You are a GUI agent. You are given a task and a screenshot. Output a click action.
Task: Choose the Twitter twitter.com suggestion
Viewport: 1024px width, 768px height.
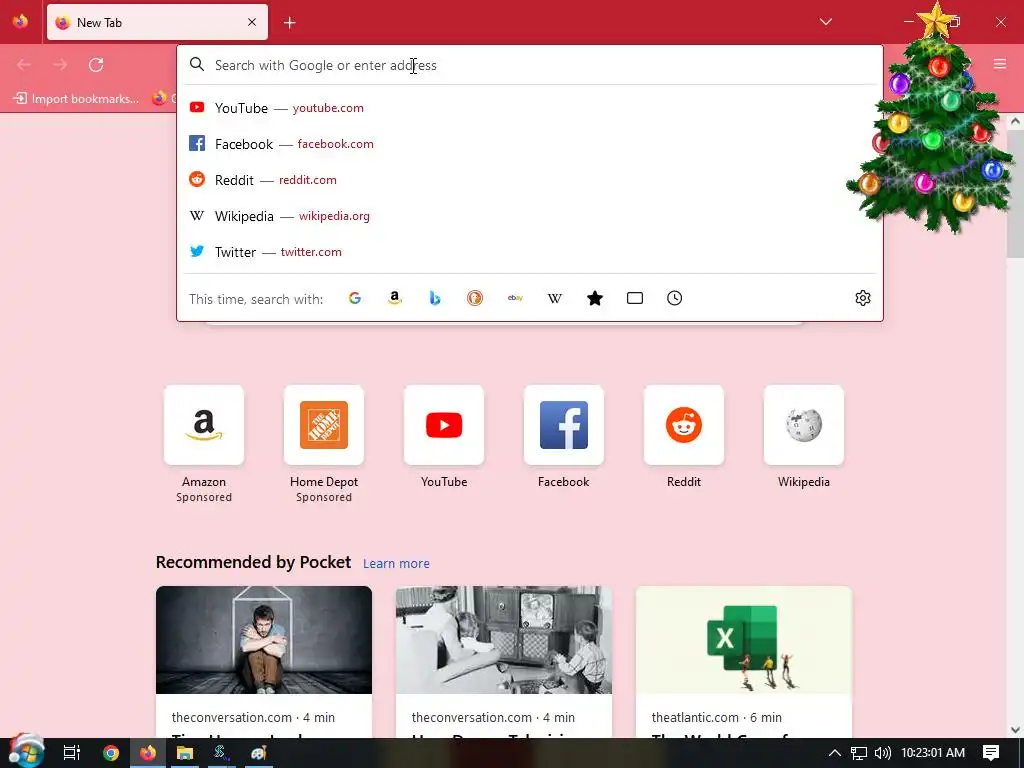[530, 251]
